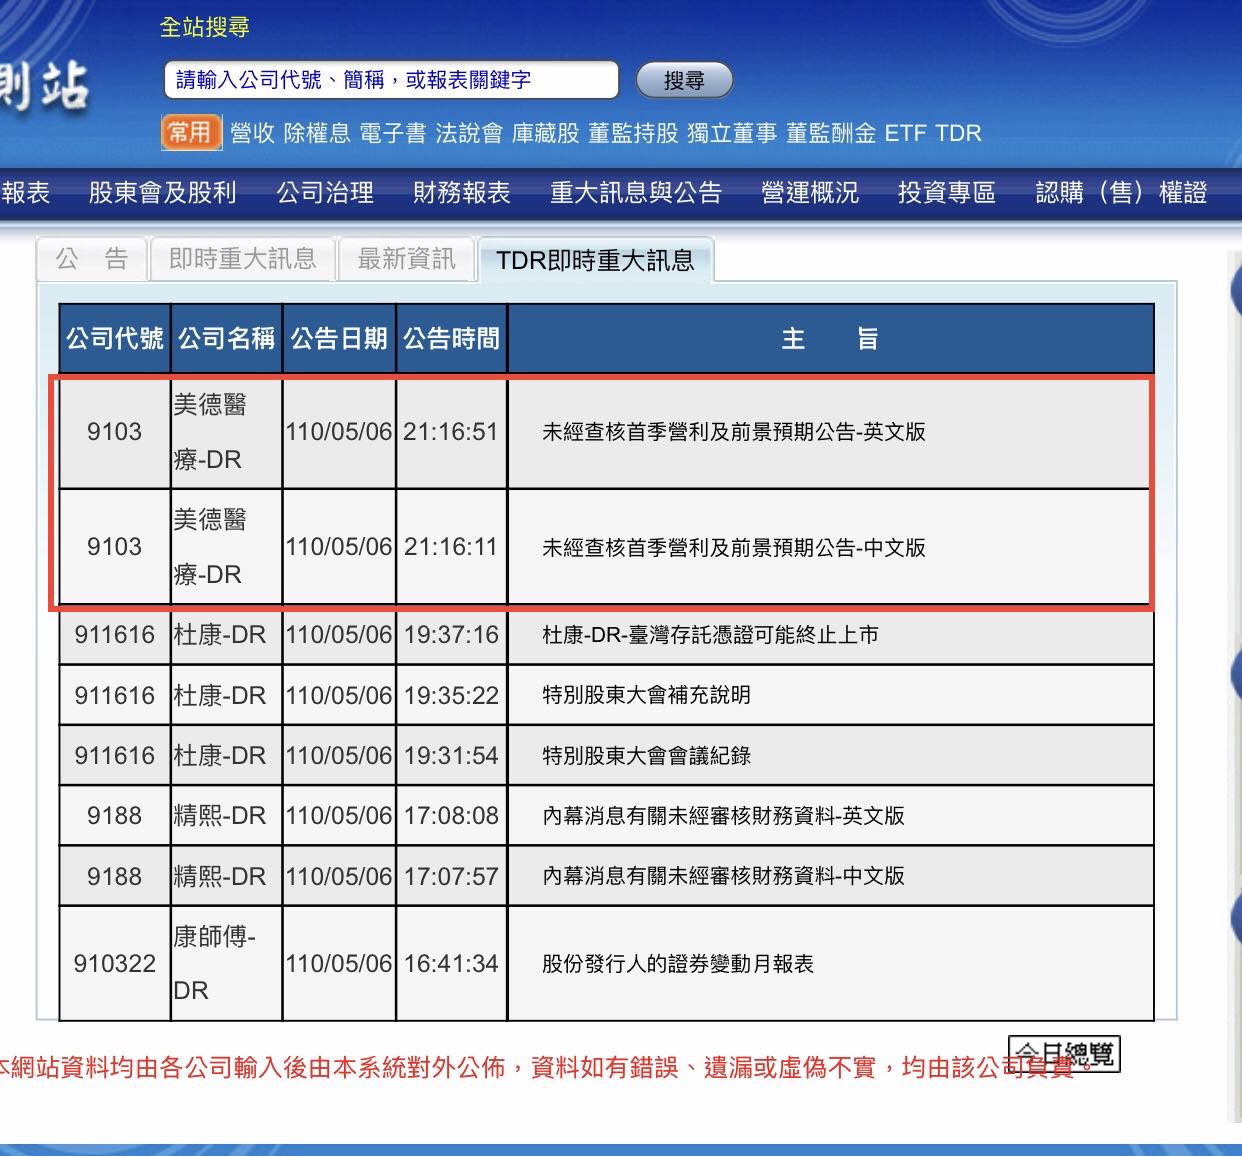Image resolution: width=1242 pixels, height=1156 pixels.
Task: Open the 除權息 quick link
Action: [317, 133]
